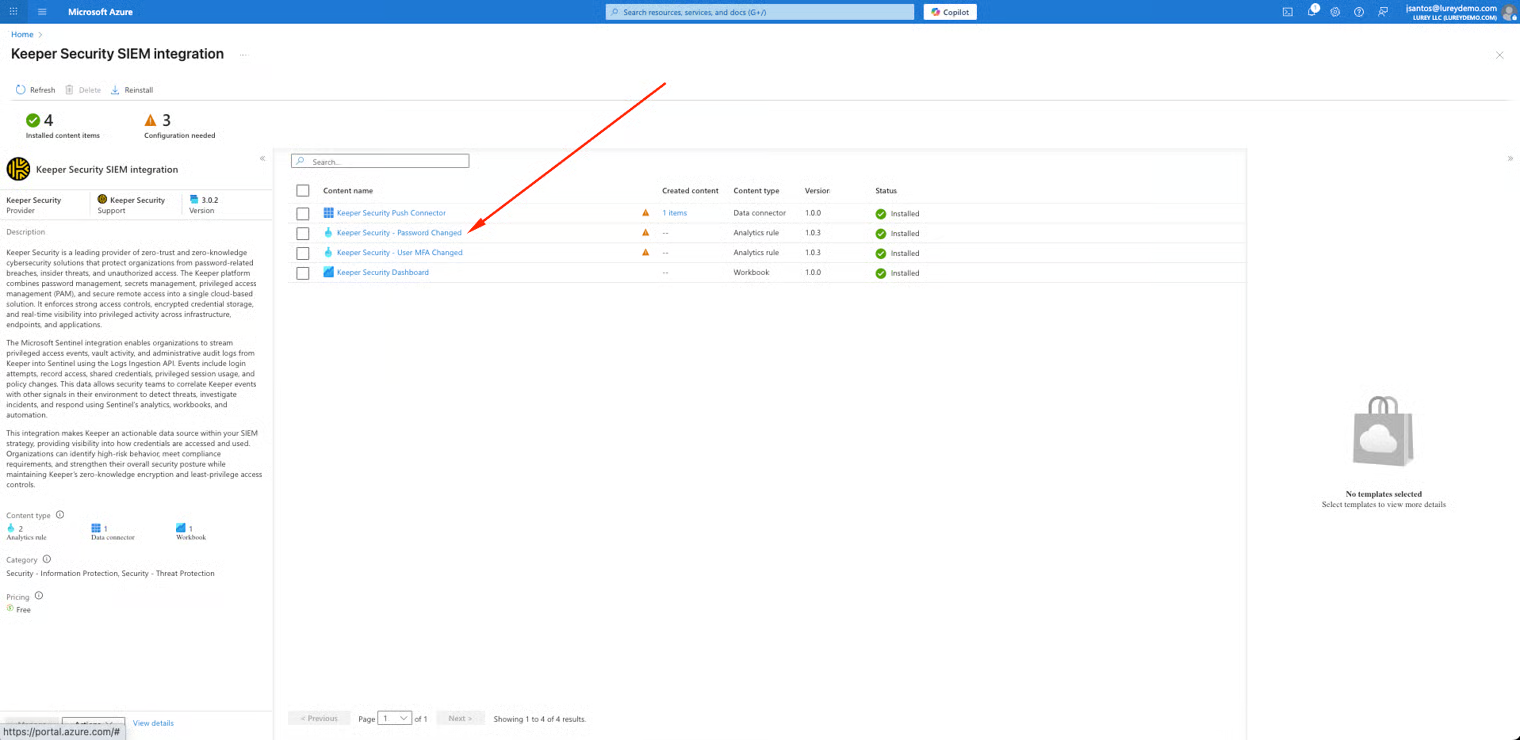Click the content Search field
The width and height of the screenshot is (1520, 740).
coord(385,161)
